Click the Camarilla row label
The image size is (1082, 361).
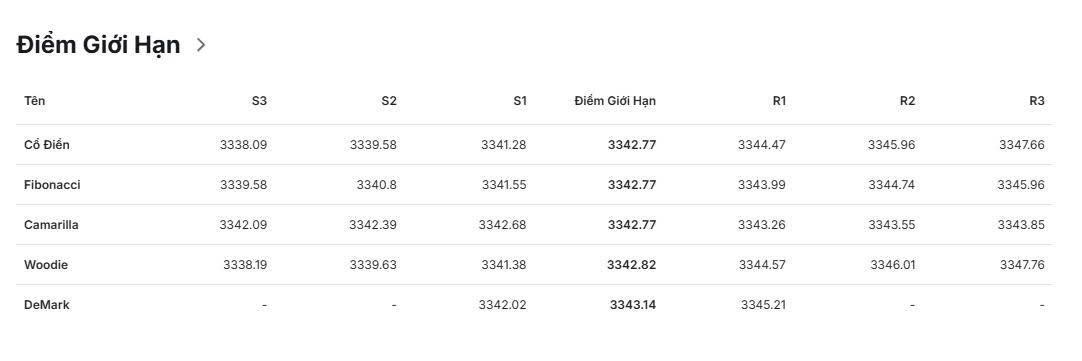[x=51, y=225]
